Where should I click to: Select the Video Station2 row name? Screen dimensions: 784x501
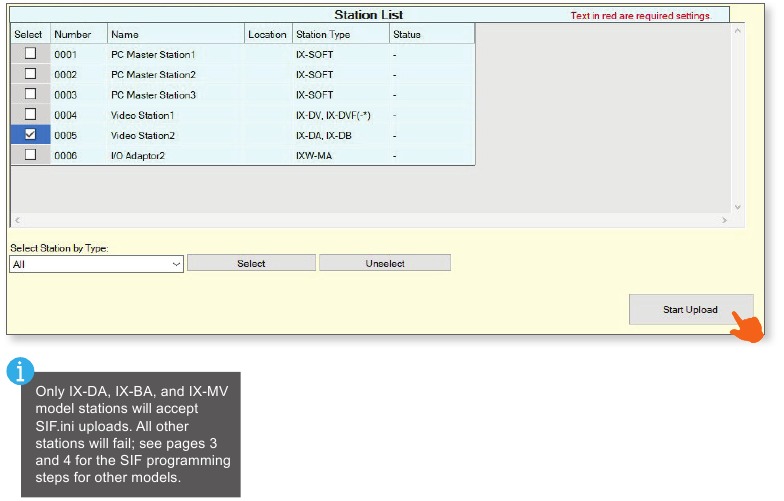pyautogui.click(x=143, y=135)
